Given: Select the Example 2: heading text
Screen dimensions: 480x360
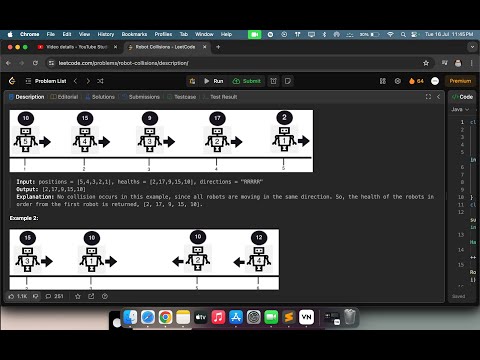Looking at the screenshot, I should [24, 218].
